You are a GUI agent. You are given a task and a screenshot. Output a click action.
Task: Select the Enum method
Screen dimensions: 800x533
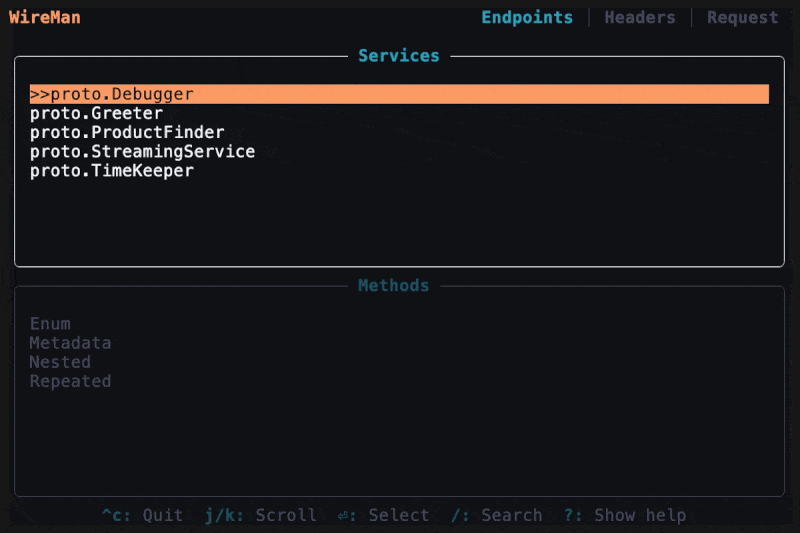point(50,323)
